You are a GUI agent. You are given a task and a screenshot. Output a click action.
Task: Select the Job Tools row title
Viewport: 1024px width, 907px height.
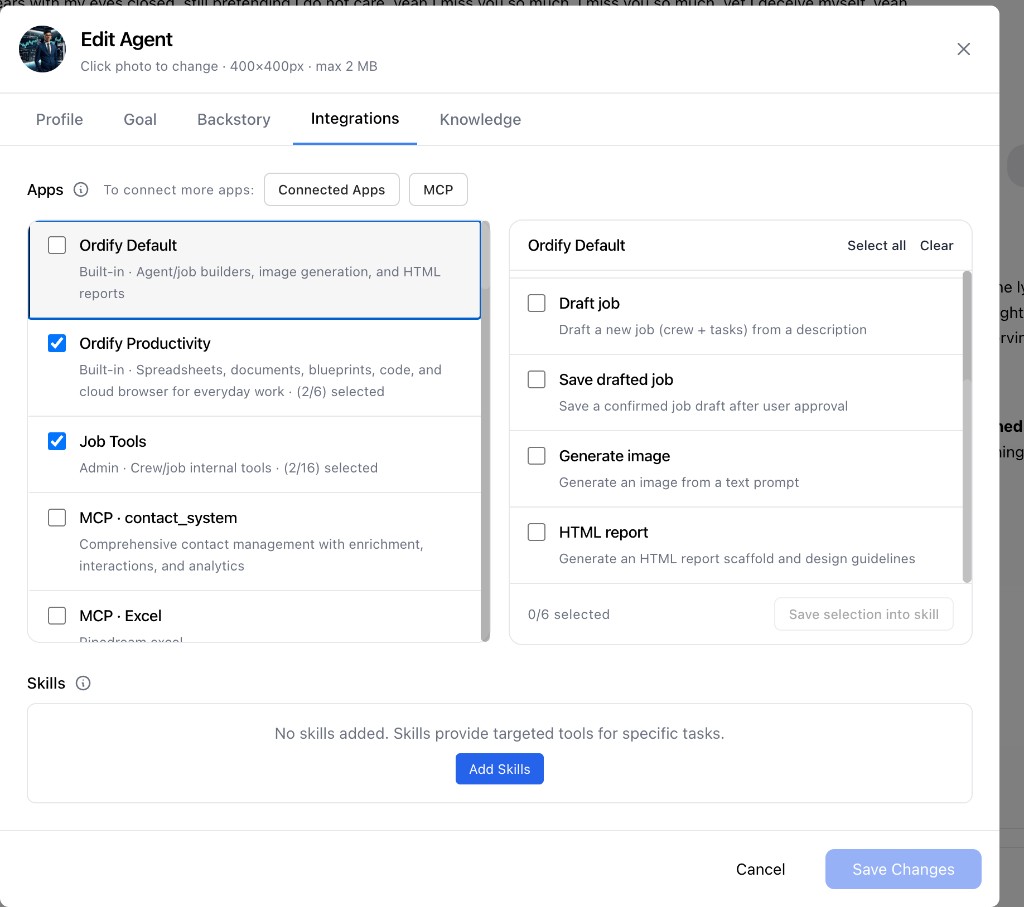(113, 441)
